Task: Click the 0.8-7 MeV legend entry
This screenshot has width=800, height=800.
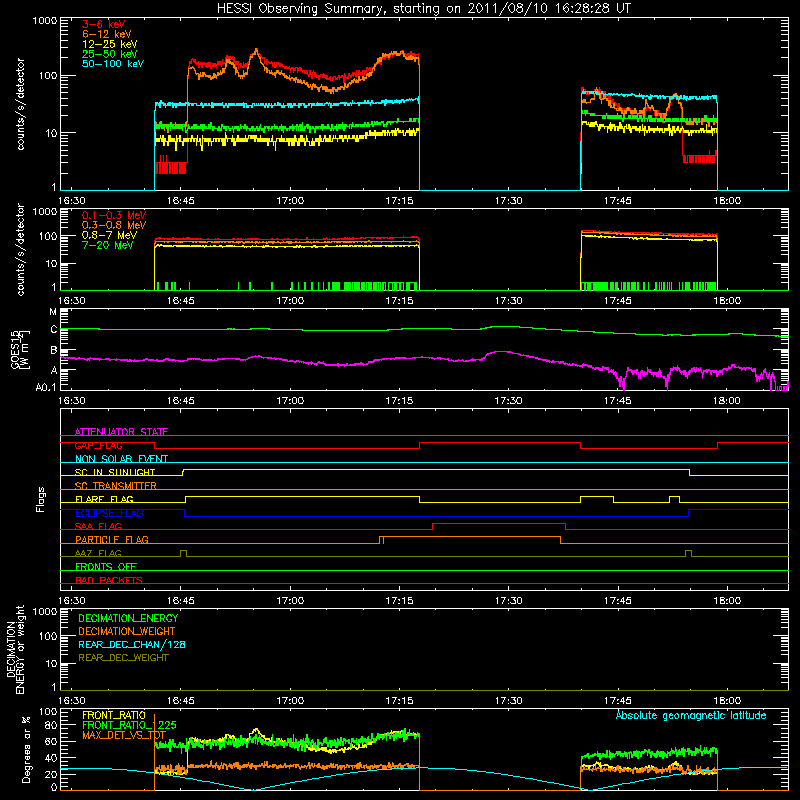Action: coord(110,235)
